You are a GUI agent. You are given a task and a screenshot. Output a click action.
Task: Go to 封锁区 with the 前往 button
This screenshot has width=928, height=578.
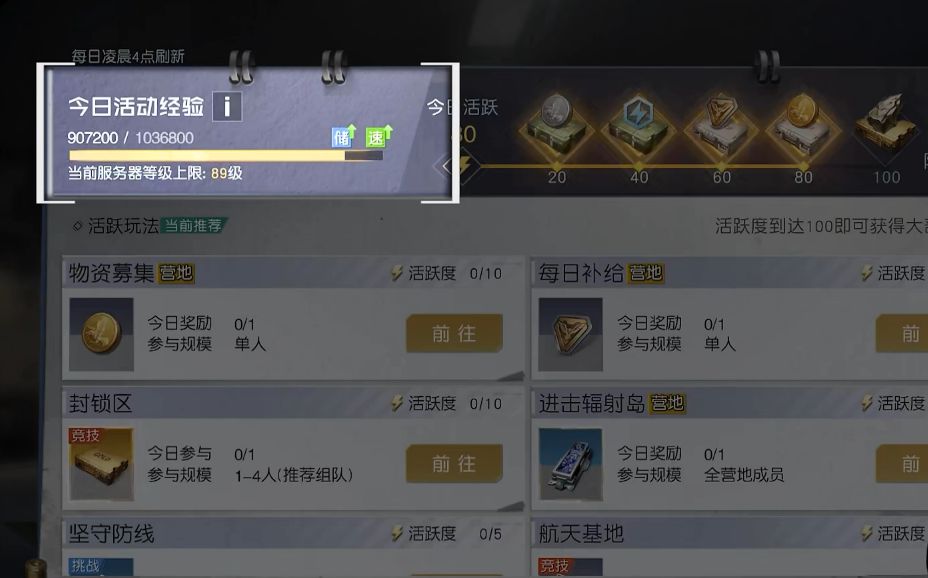(454, 464)
